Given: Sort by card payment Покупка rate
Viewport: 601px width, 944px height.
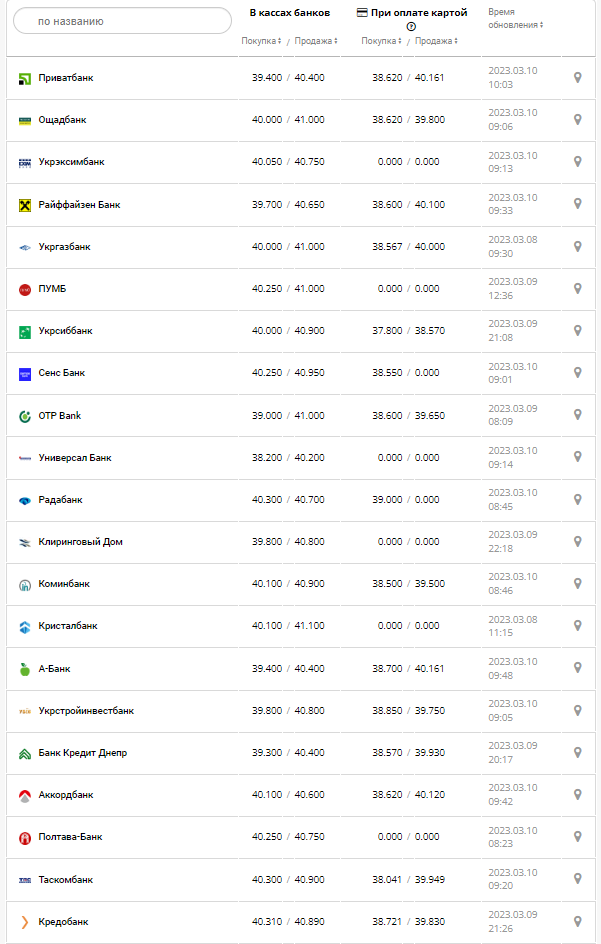Looking at the screenshot, I should tap(381, 41).
